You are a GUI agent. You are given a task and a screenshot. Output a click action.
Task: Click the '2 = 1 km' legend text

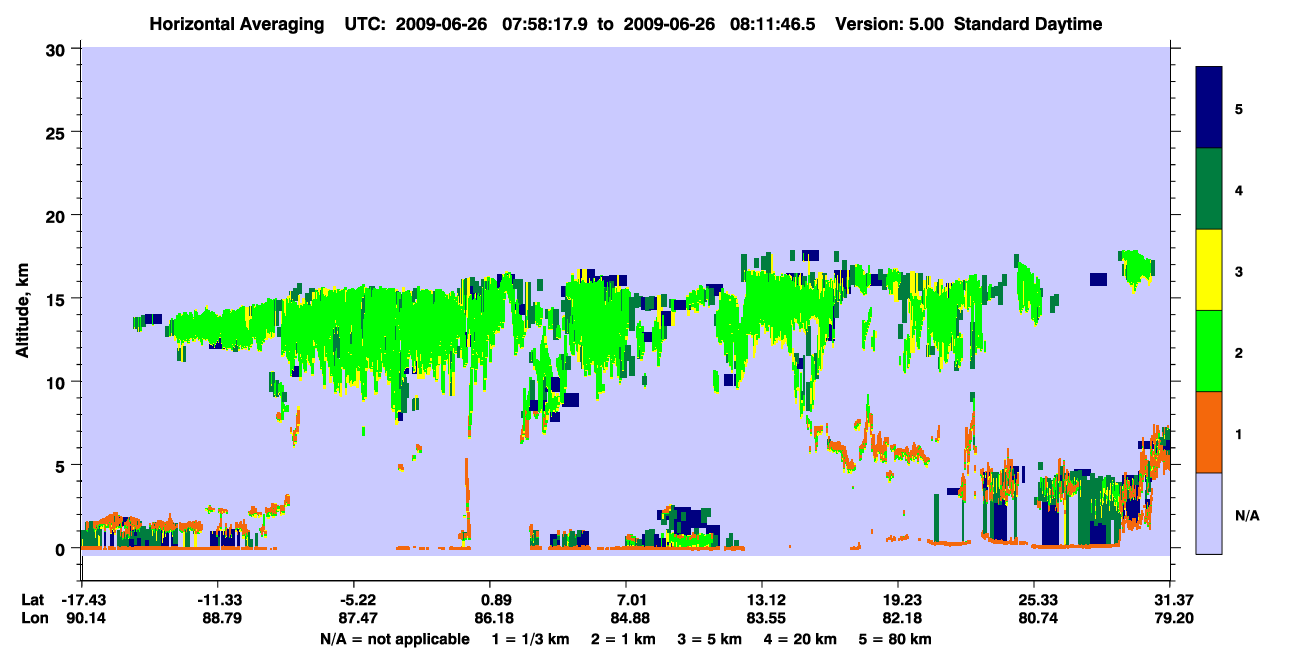tap(622, 639)
